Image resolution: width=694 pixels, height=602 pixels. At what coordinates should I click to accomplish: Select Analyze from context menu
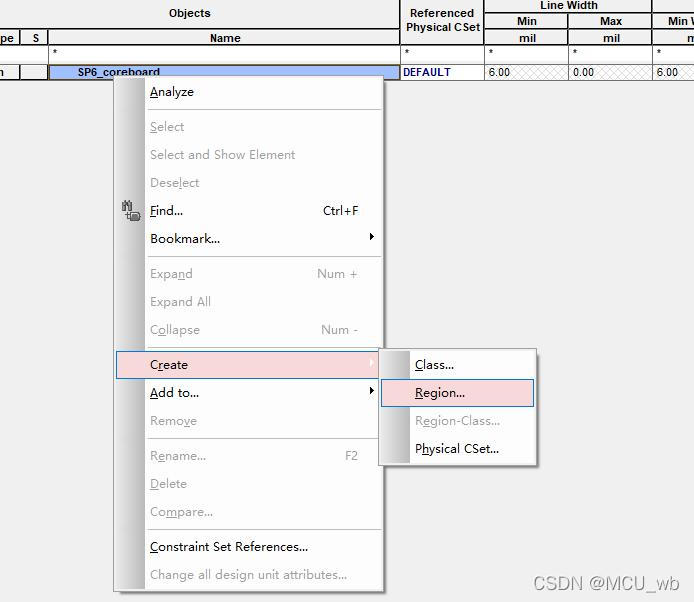click(171, 92)
